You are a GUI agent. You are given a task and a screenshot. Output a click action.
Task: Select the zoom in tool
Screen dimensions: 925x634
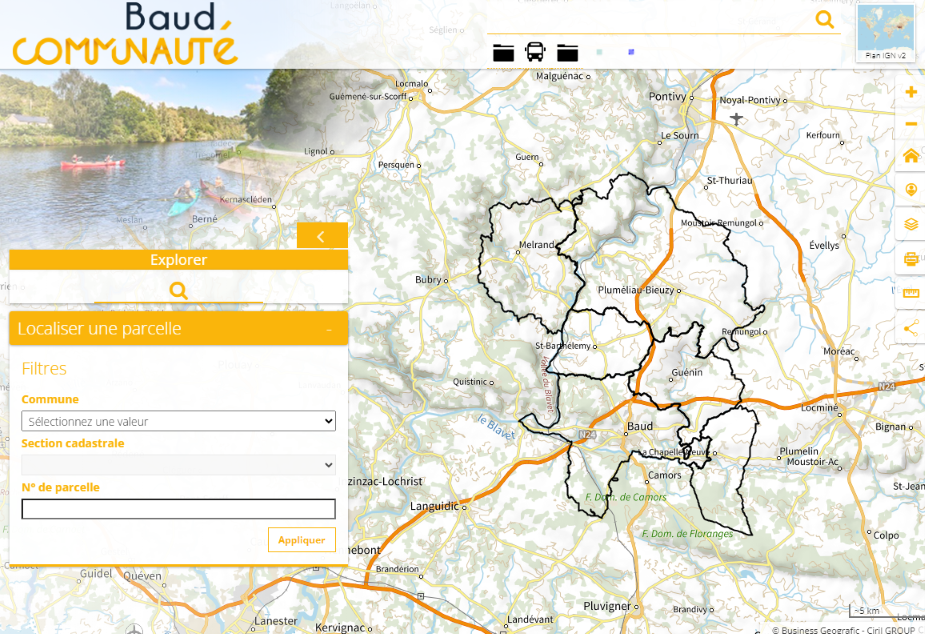(x=910, y=91)
